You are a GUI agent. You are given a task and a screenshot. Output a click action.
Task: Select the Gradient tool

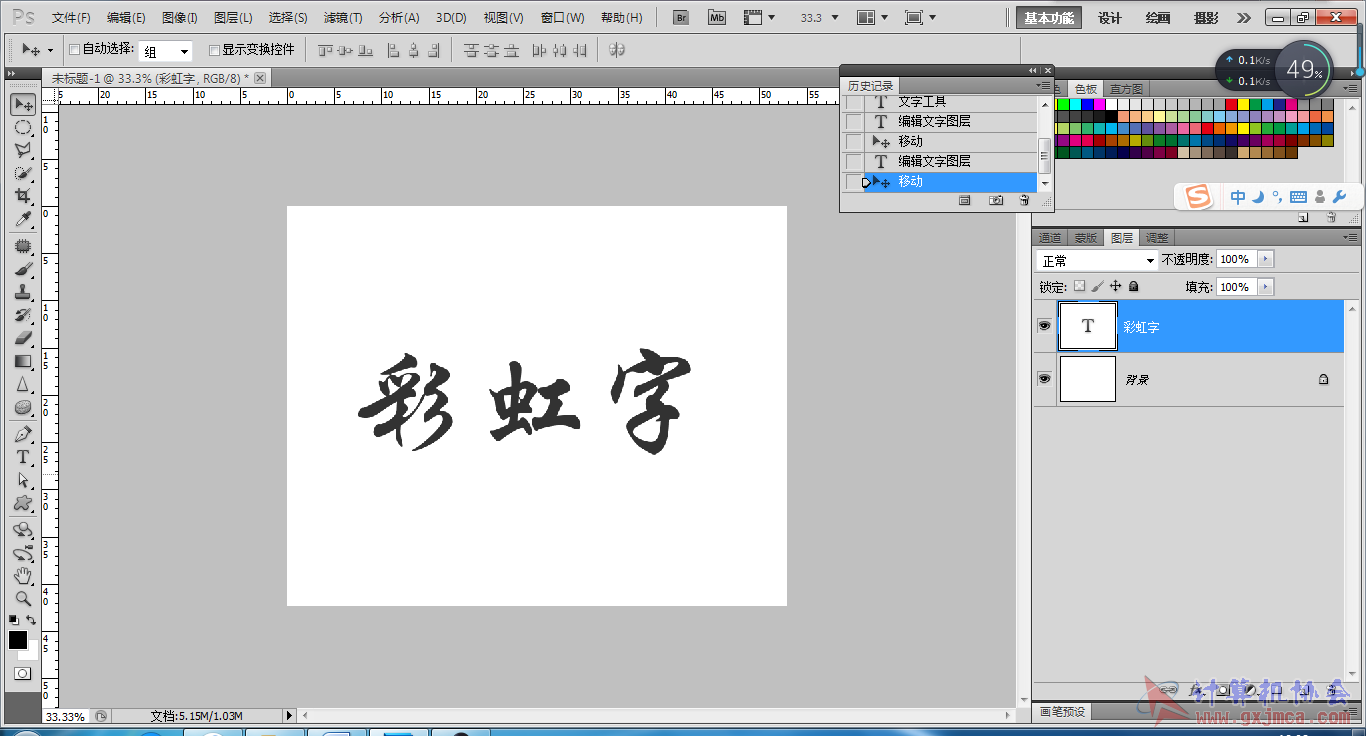tap(23, 361)
